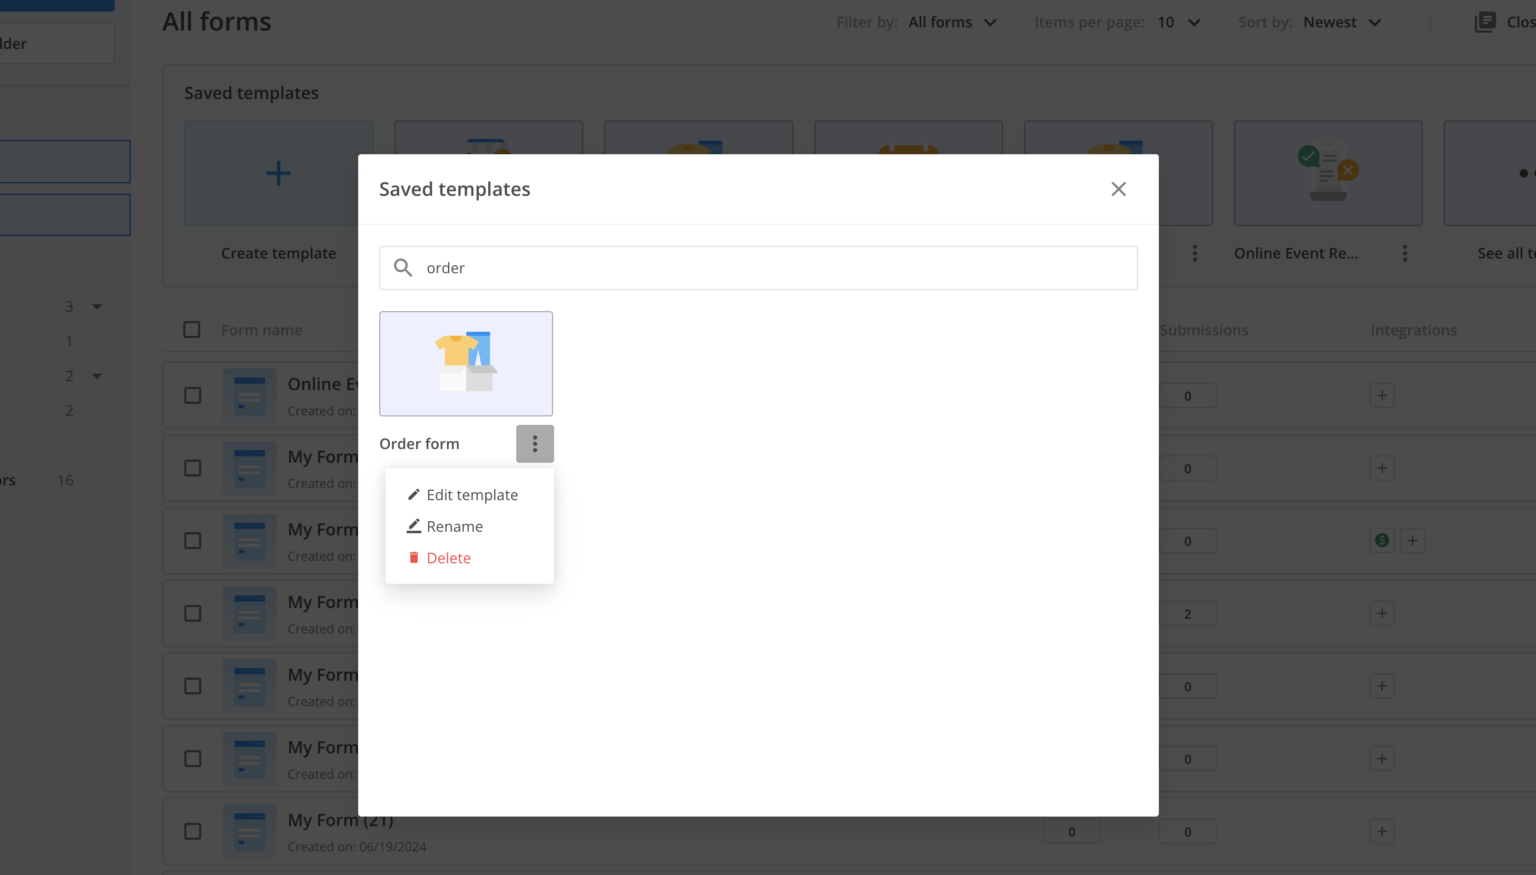Click the plus Create template card
The height and width of the screenshot is (875, 1536).
(278, 173)
